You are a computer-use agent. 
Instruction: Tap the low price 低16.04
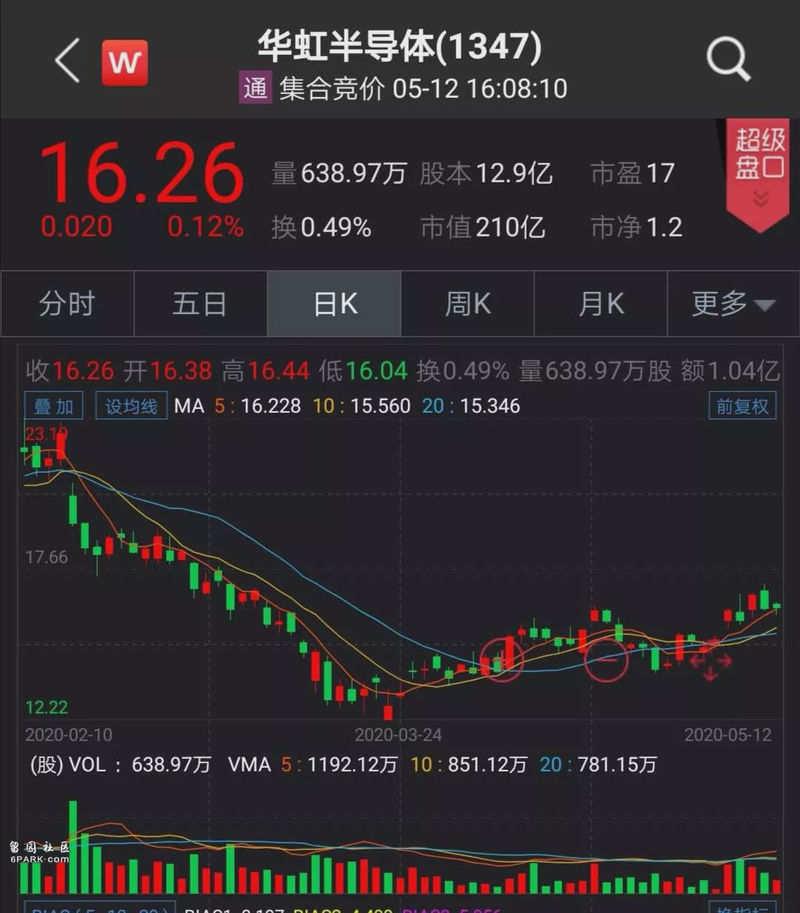[x=363, y=371]
